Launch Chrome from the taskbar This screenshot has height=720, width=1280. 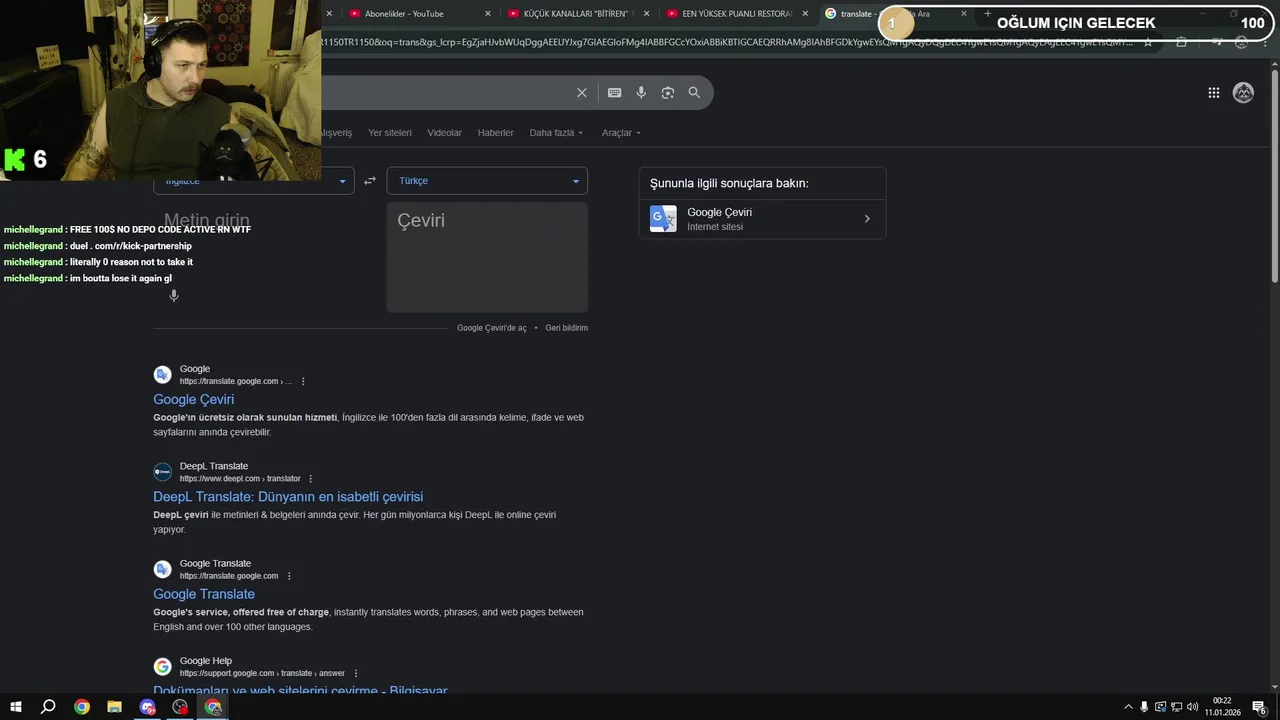(x=81, y=707)
